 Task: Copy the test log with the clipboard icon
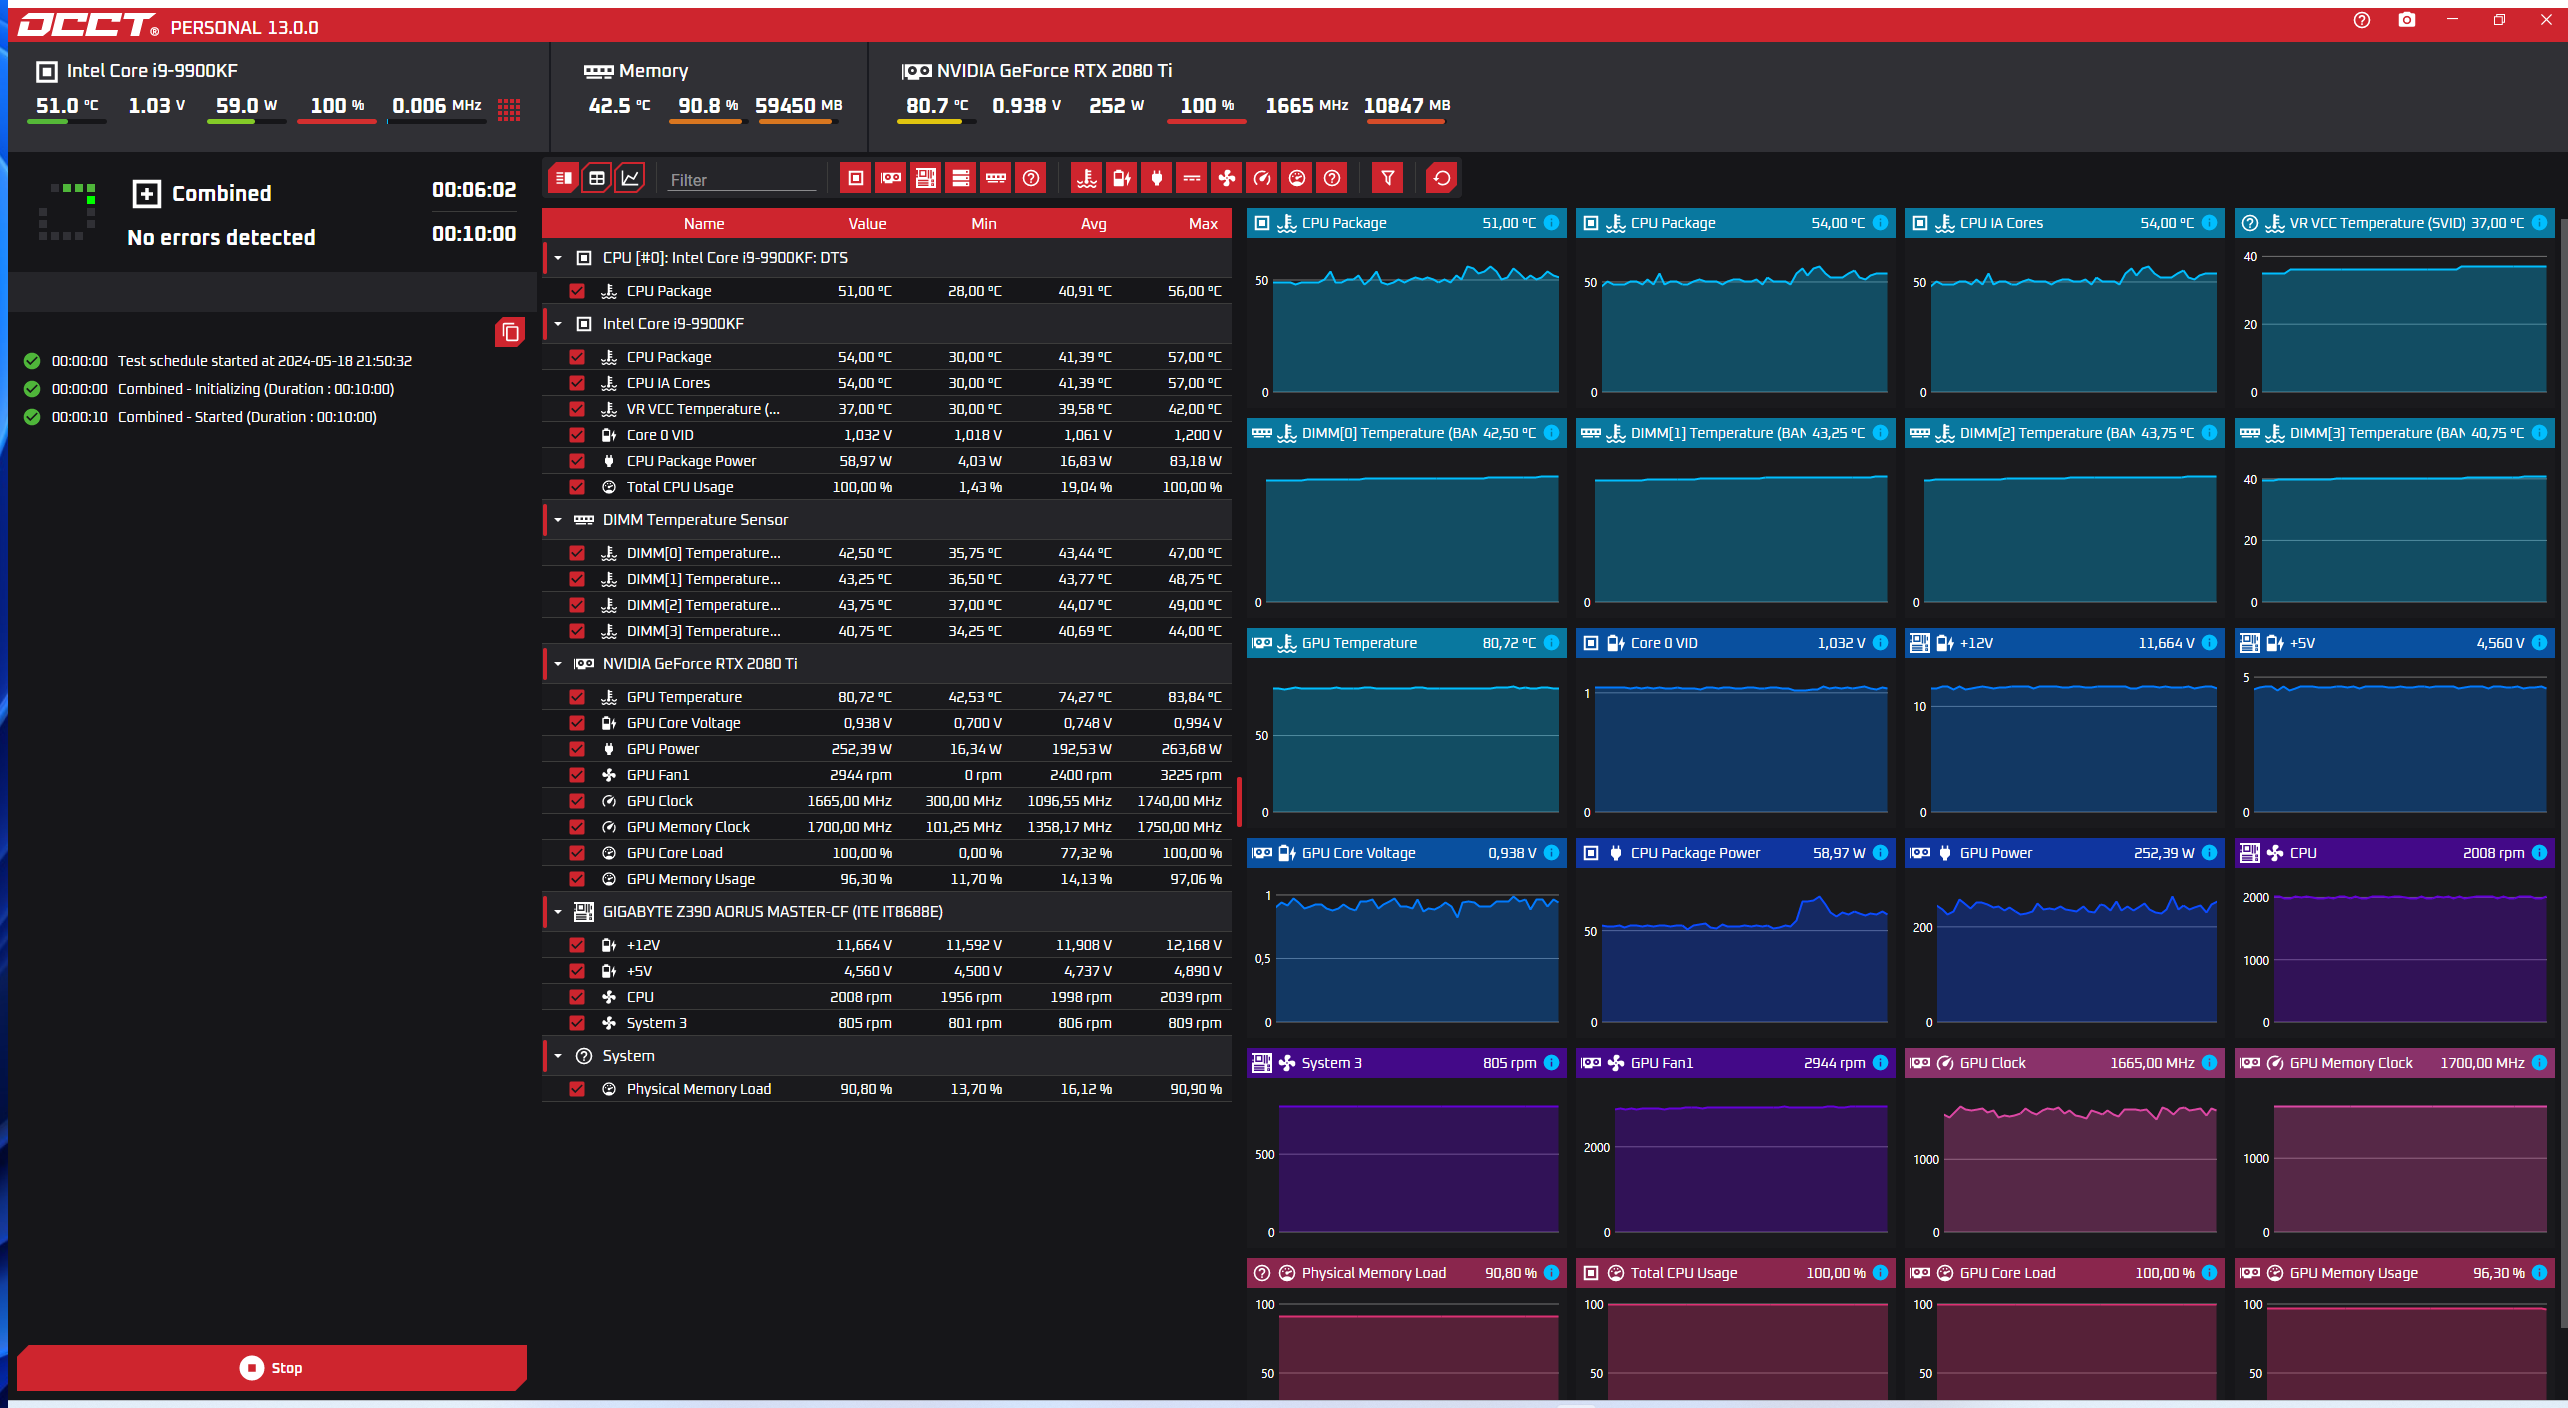pyautogui.click(x=510, y=332)
